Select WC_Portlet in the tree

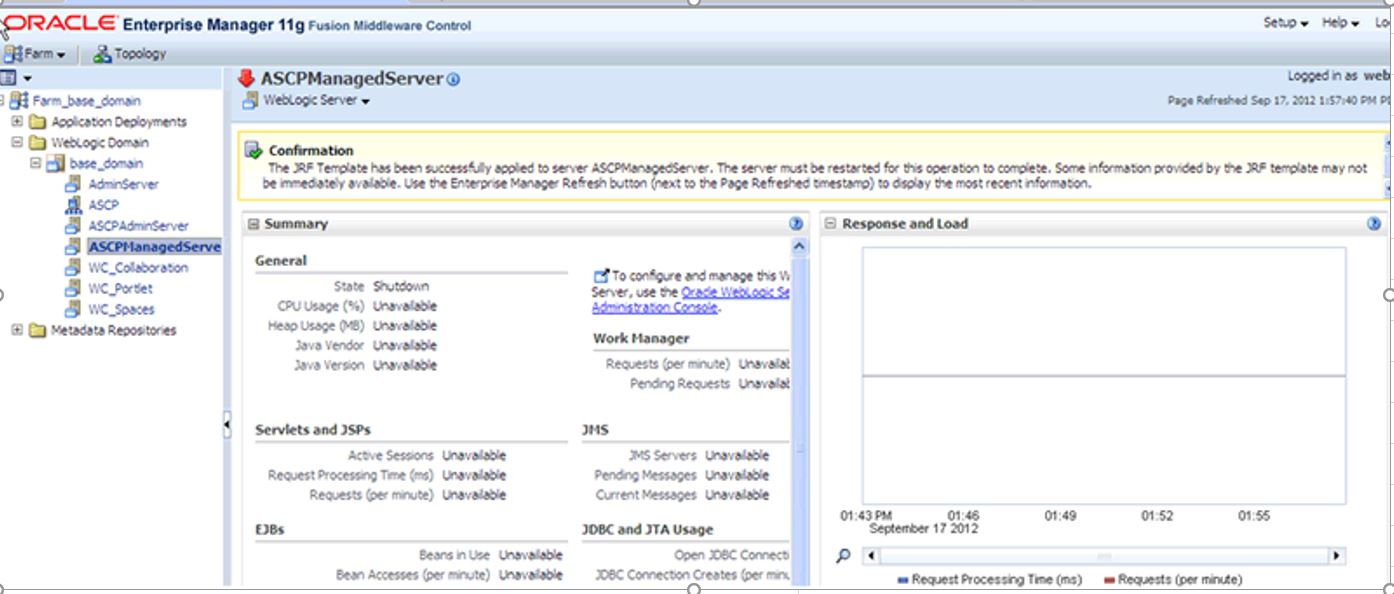tap(120, 289)
